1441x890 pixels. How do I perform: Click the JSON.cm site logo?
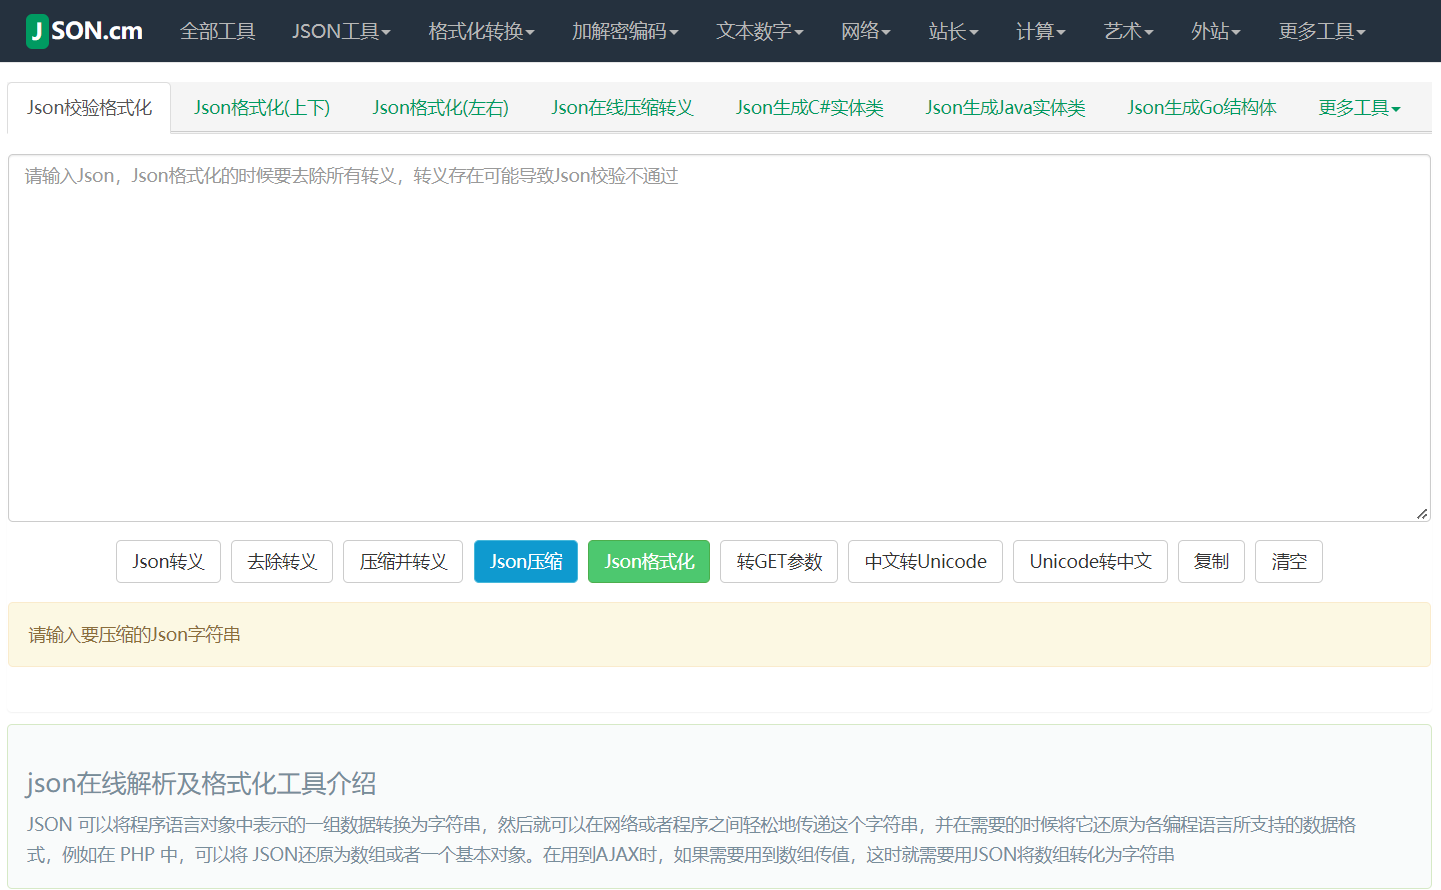(x=85, y=31)
